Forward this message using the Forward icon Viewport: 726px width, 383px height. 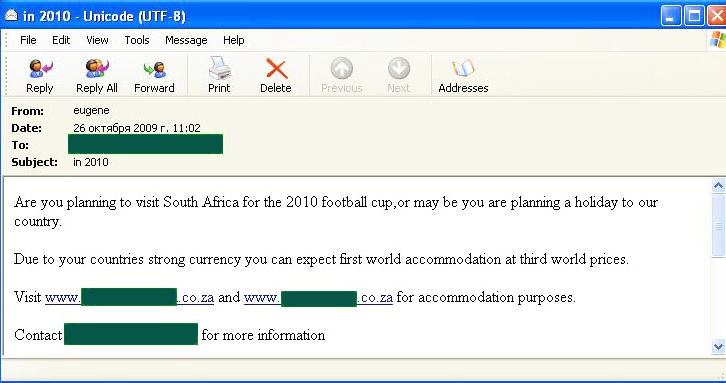(155, 69)
